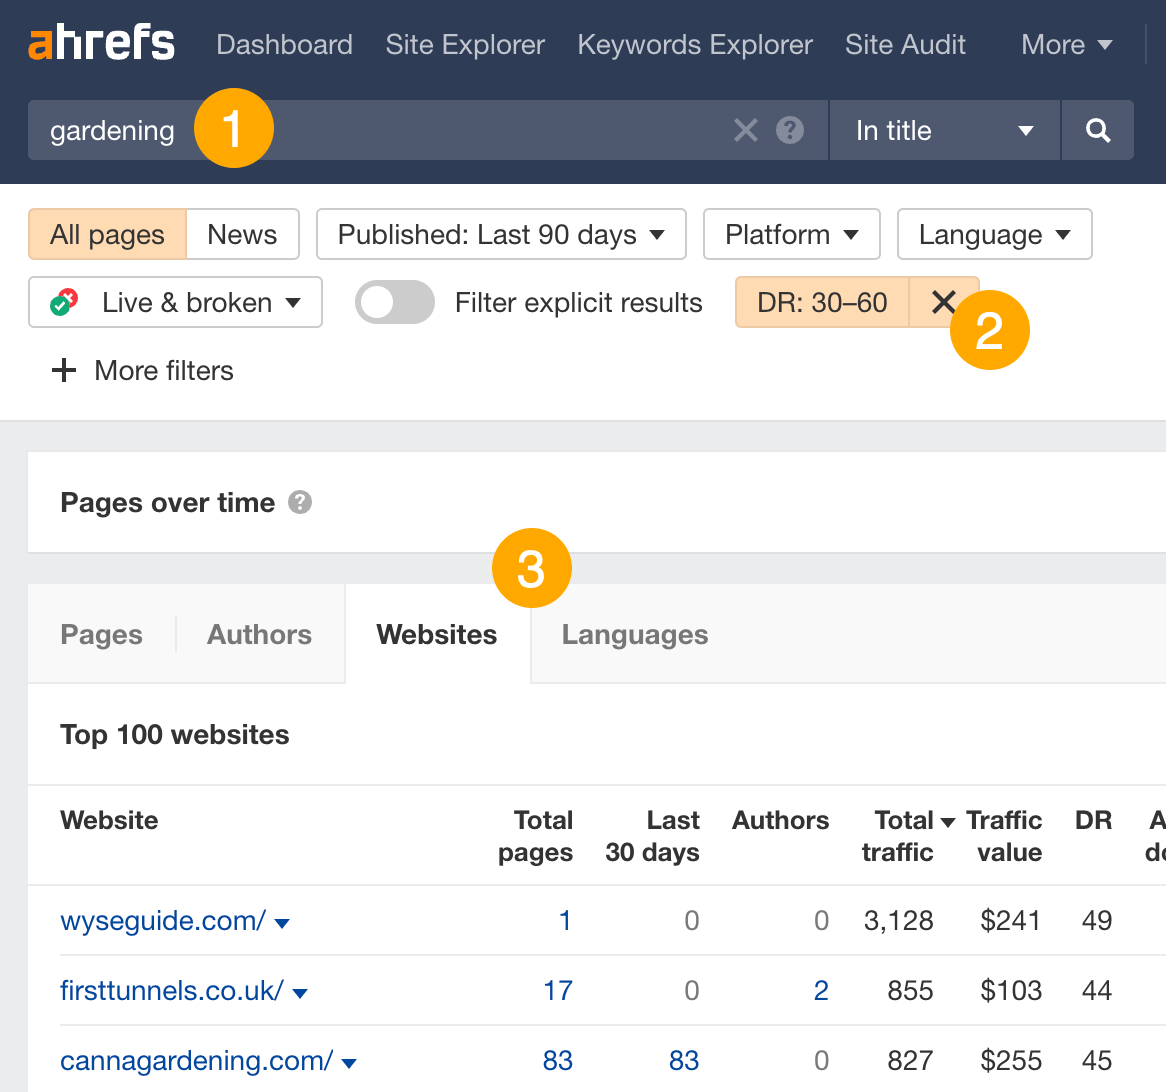Visit the cannagardening.com link

point(195,1061)
